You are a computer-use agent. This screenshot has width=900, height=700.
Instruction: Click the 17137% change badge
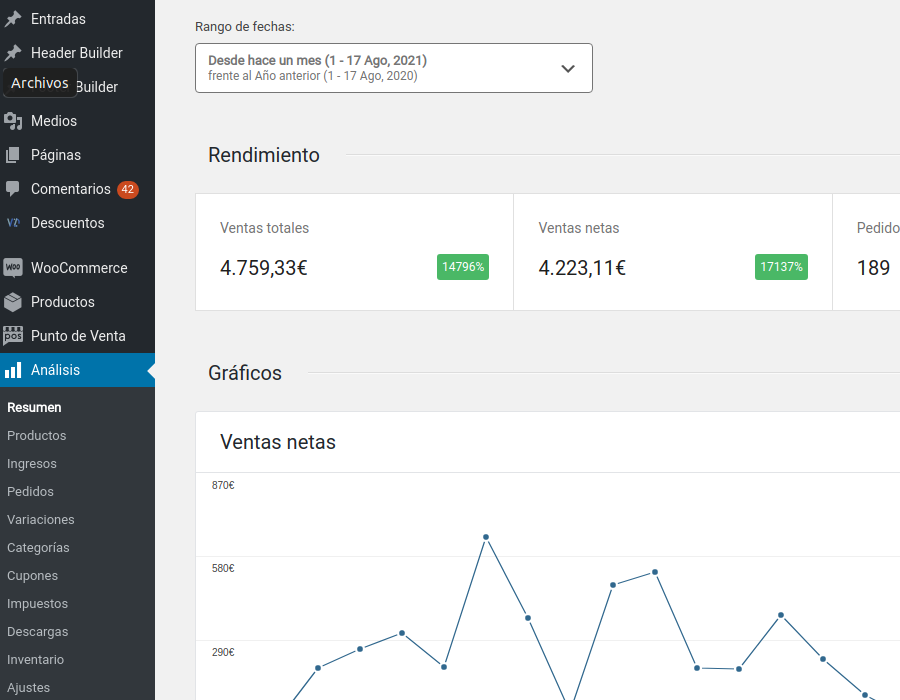pos(781,267)
